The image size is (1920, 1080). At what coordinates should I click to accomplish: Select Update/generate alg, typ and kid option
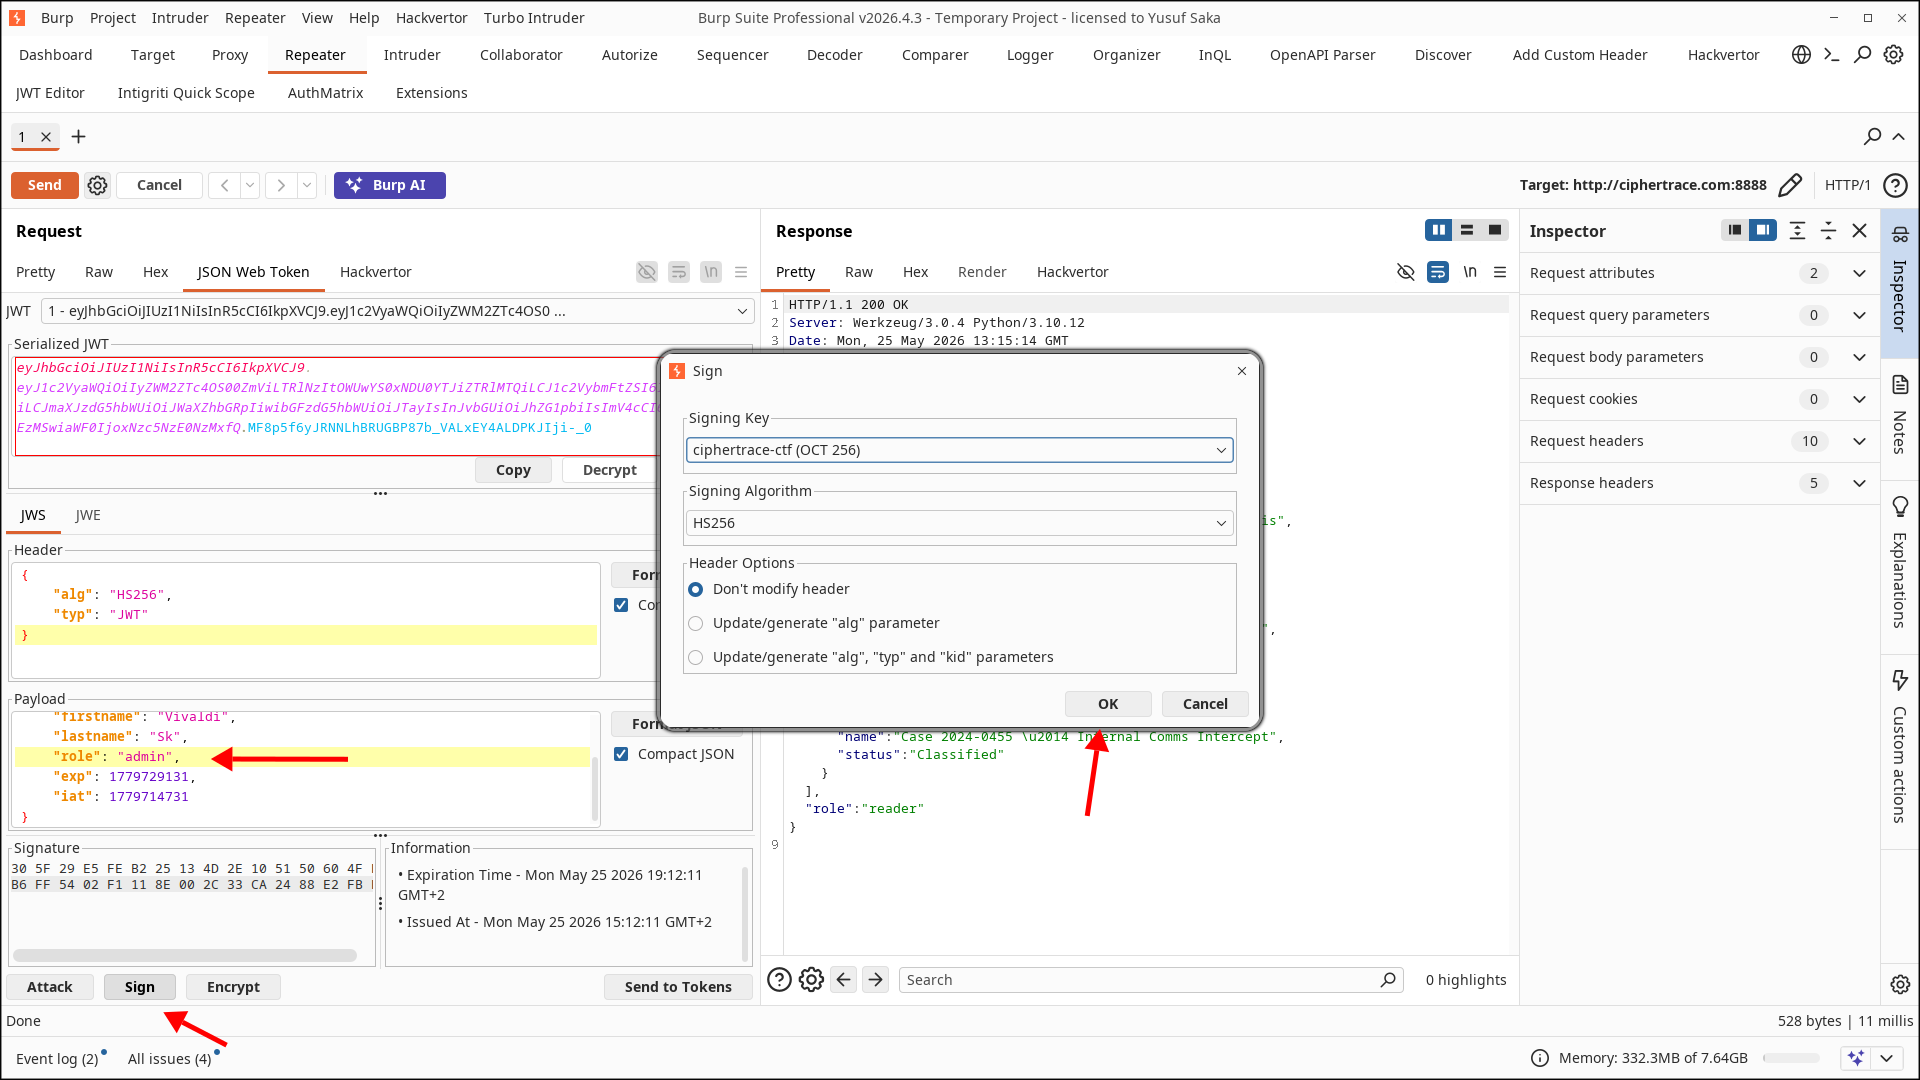point(695,658)
